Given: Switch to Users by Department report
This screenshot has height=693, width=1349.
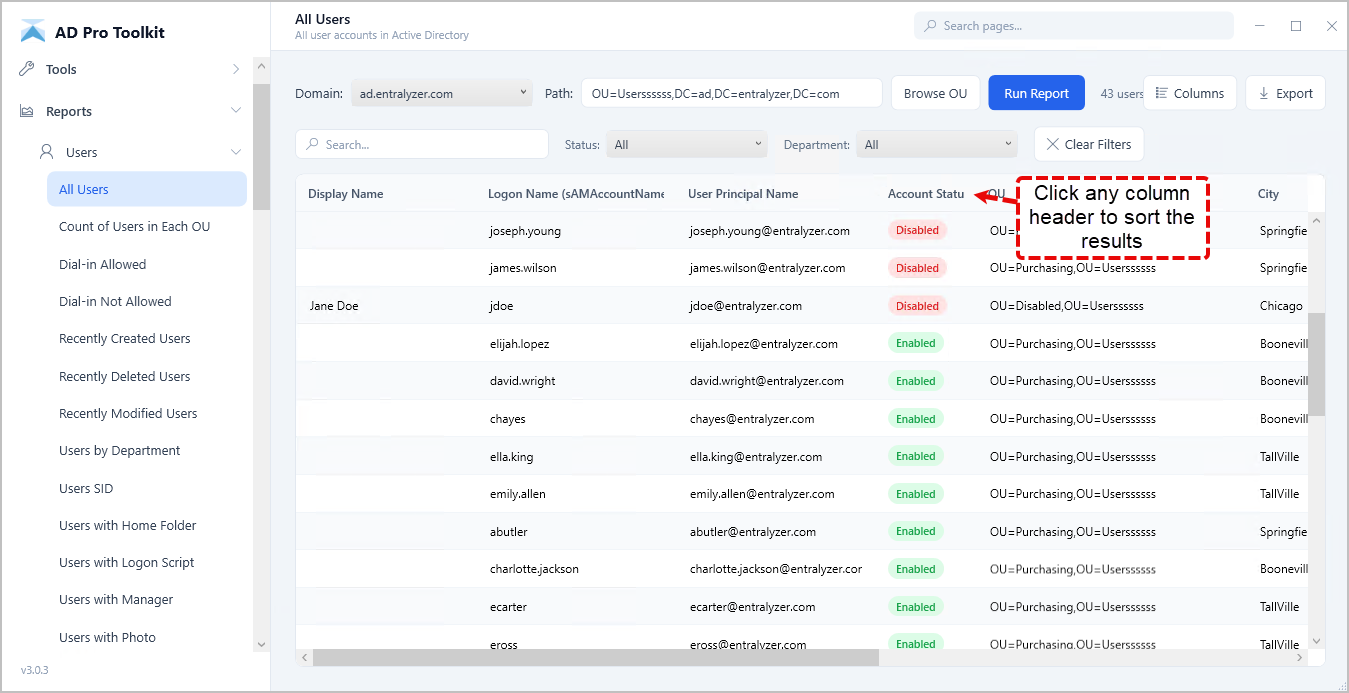Looking at the screenshot, I should (x=119, y=450).
